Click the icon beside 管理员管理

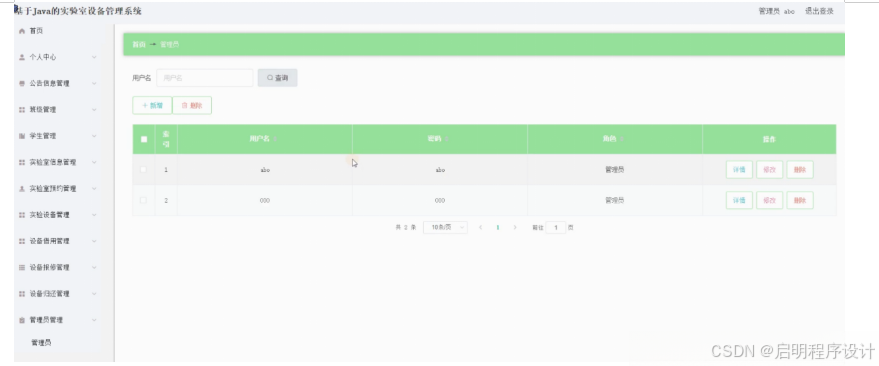coord(22,320)
